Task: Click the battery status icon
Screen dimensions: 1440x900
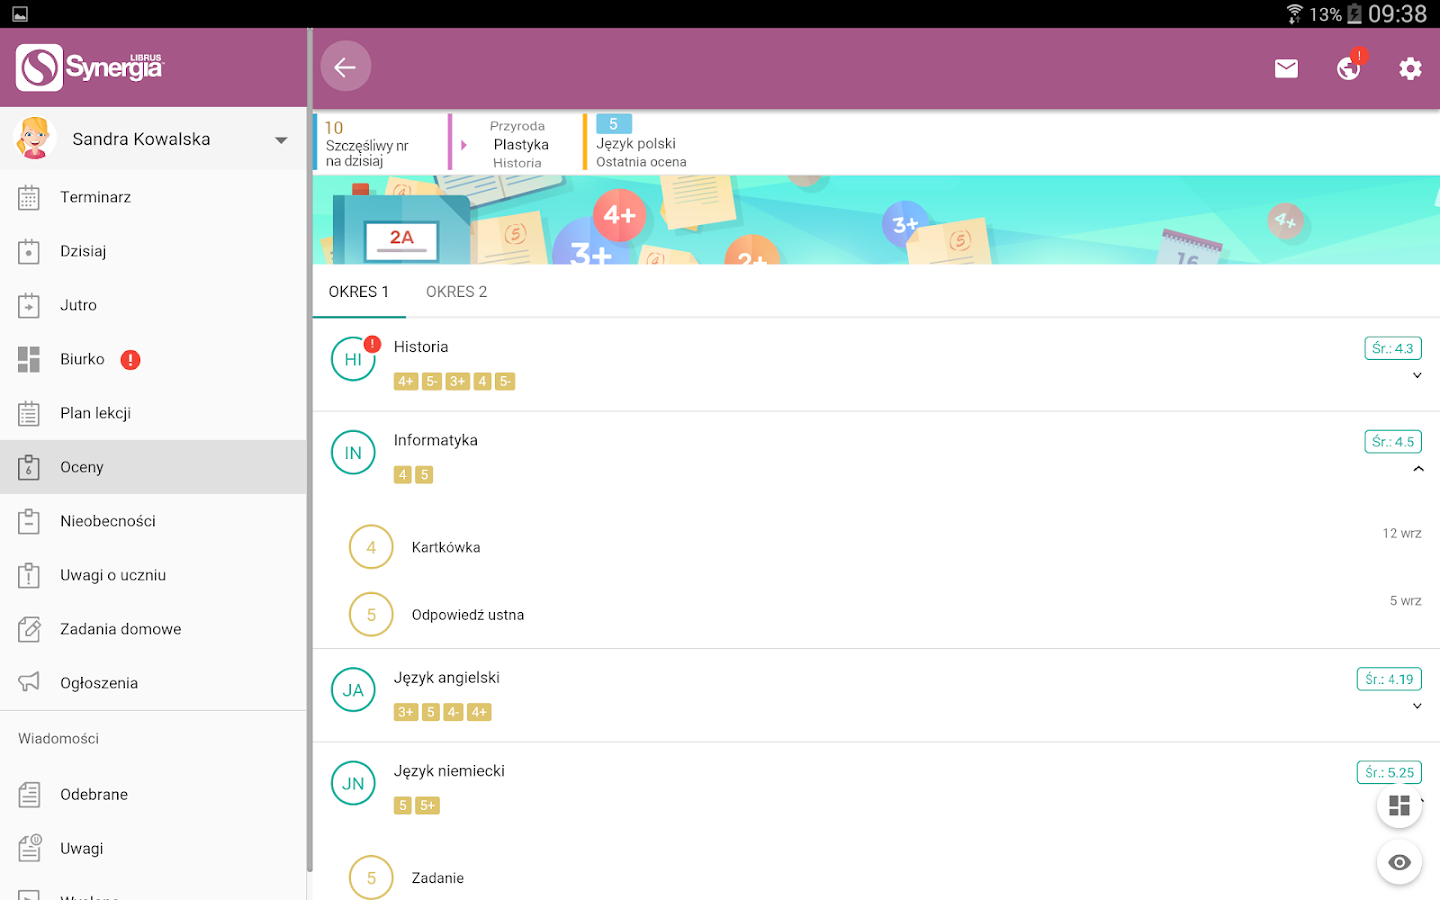Action: (1354, 14)
